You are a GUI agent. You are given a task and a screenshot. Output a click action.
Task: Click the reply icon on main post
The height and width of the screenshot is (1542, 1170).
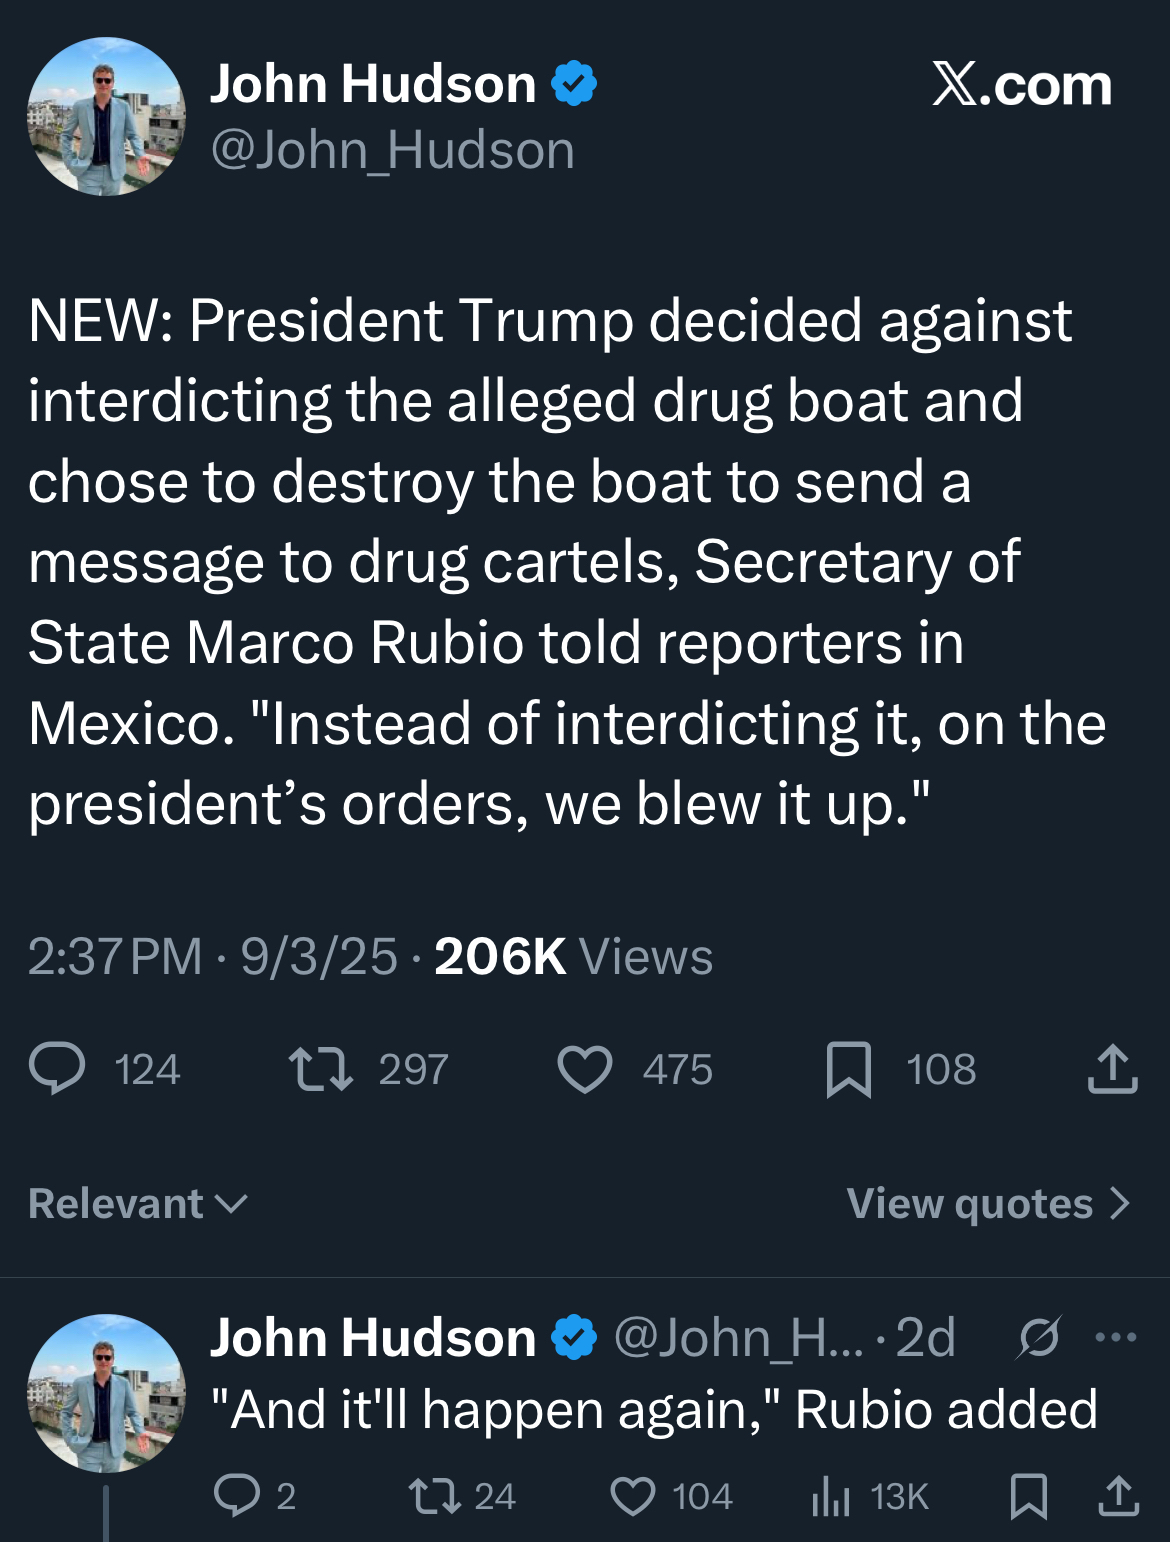tap(58, 1069)
